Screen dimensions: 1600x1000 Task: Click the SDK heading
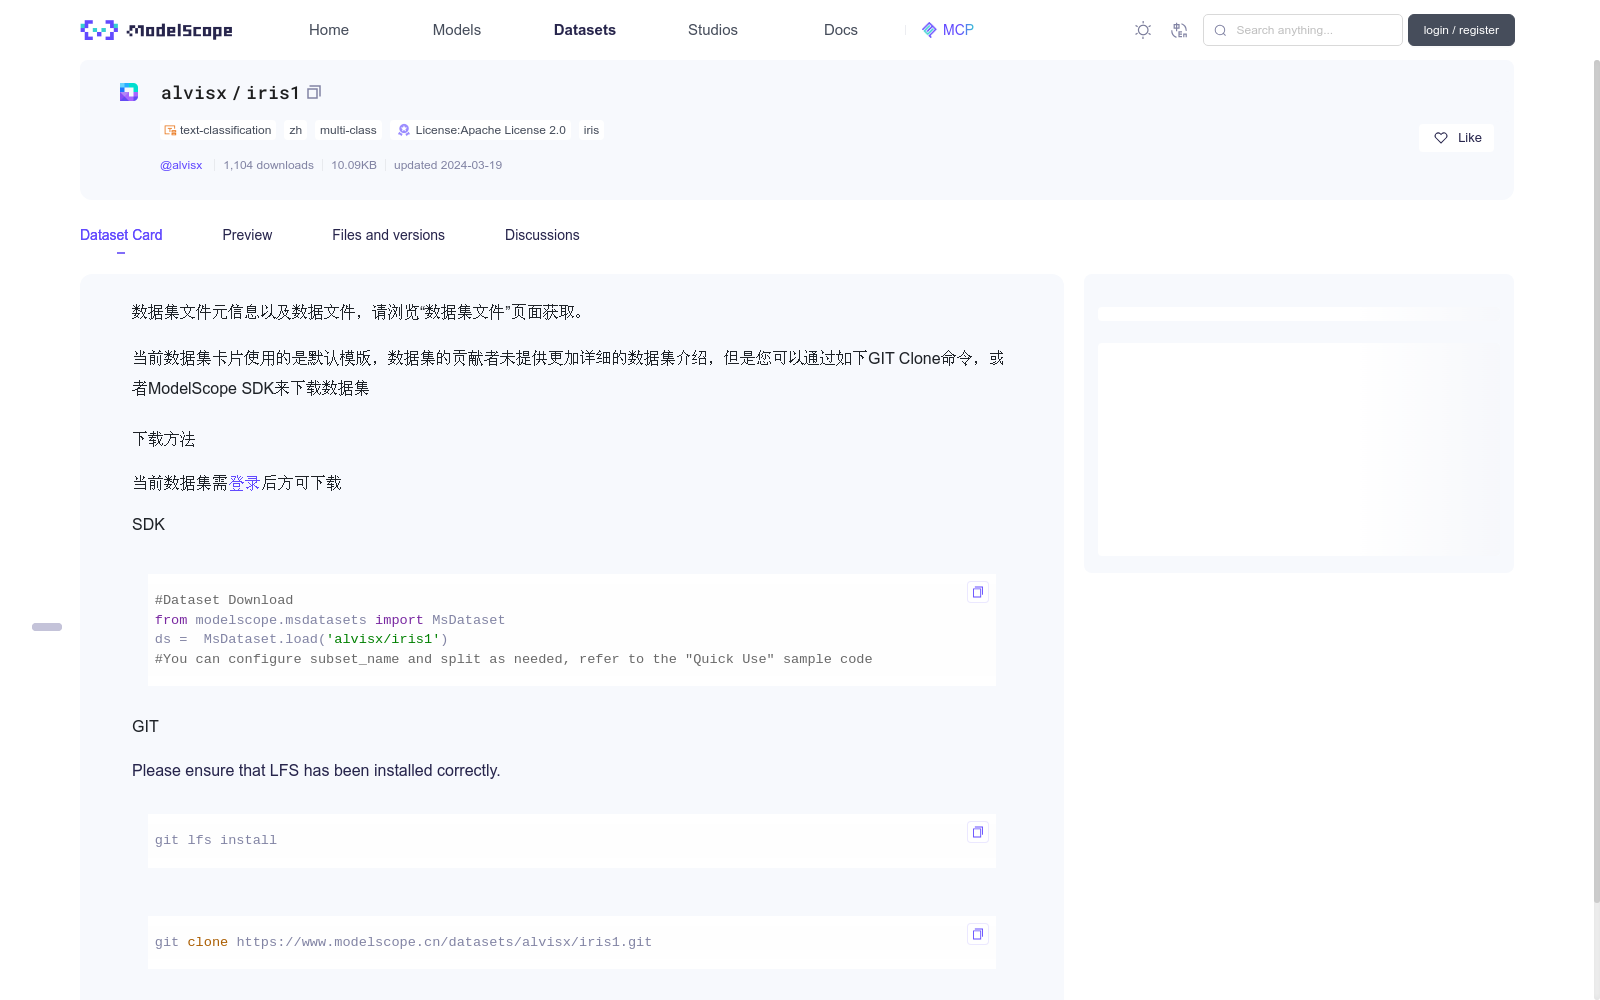[148, 524]
